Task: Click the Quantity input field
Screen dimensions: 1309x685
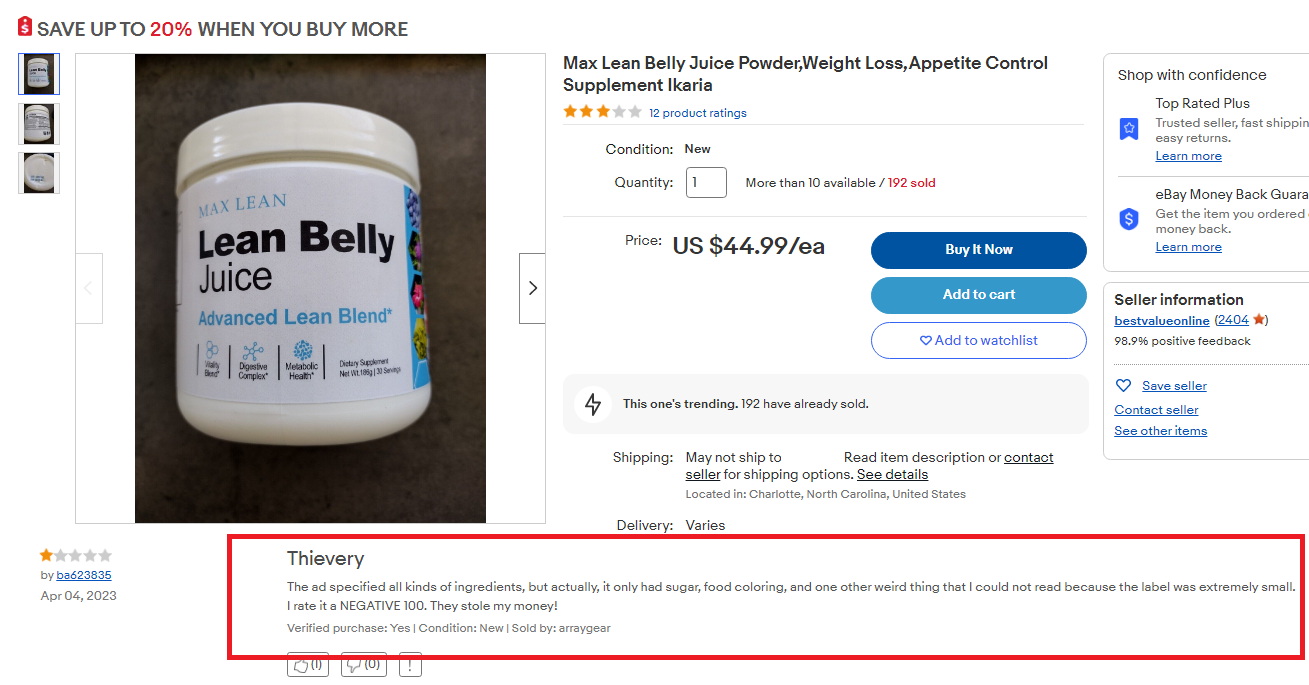Action: (706, 182)
